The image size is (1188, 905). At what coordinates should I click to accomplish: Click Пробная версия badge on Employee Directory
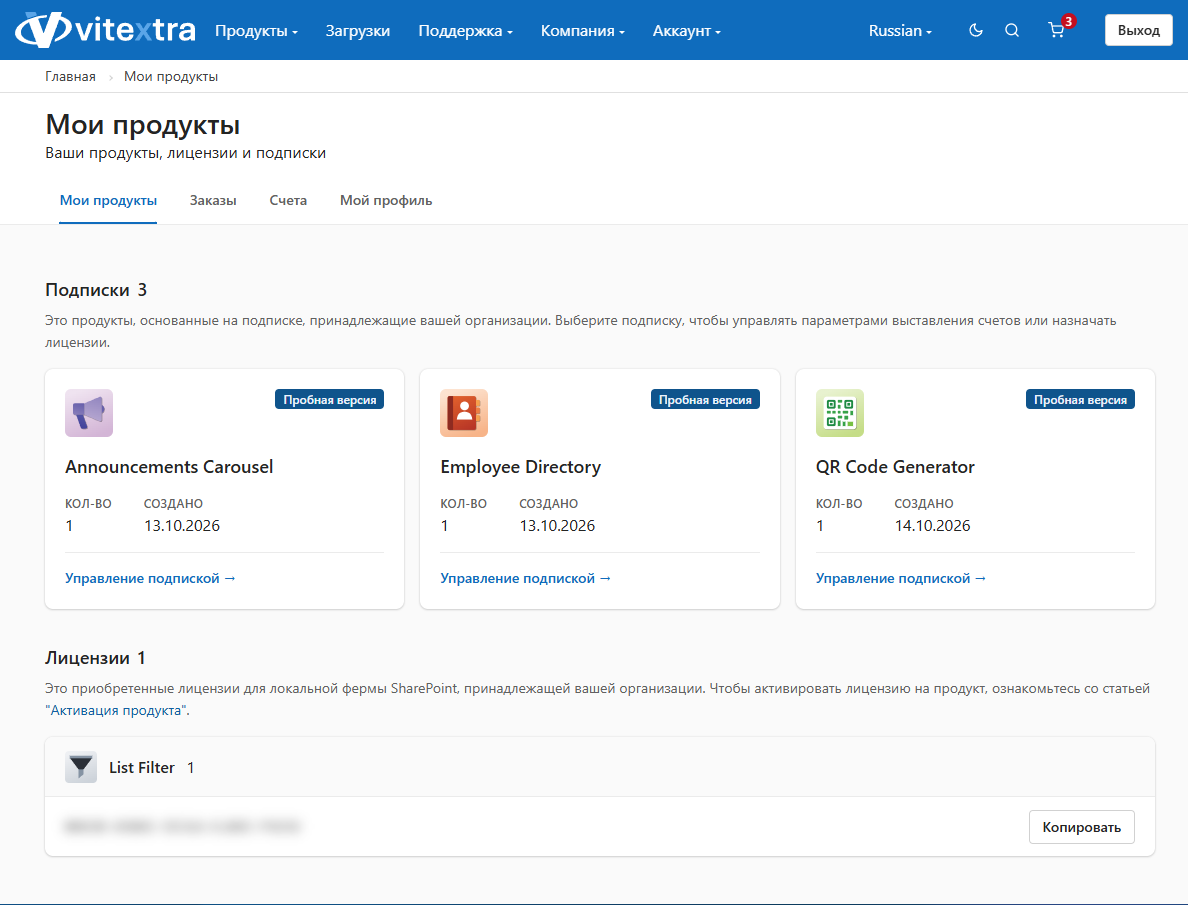coord(705,399)
